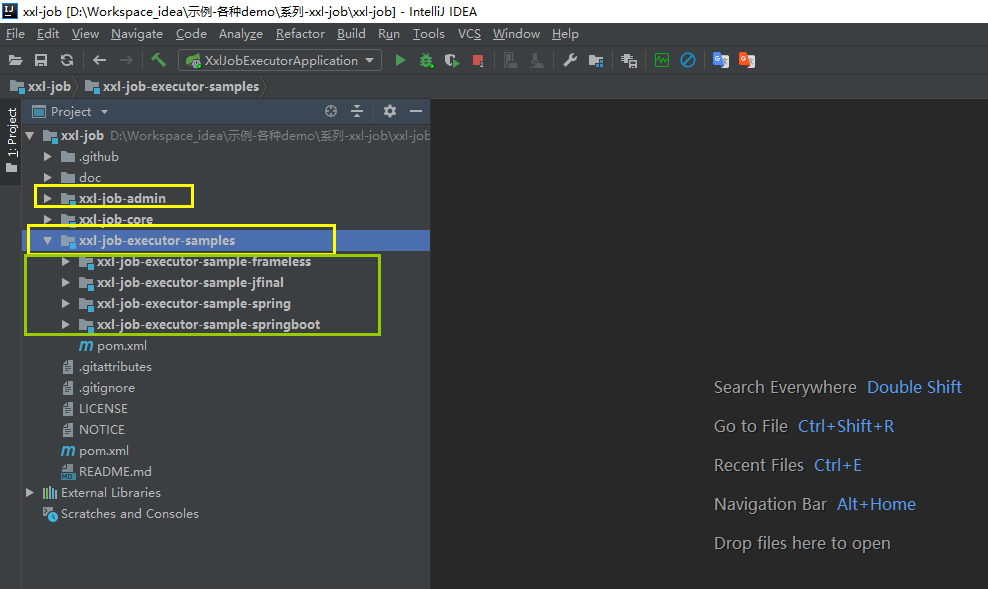Open the Edit menu

pyautogui.click(x=48, y=34)
